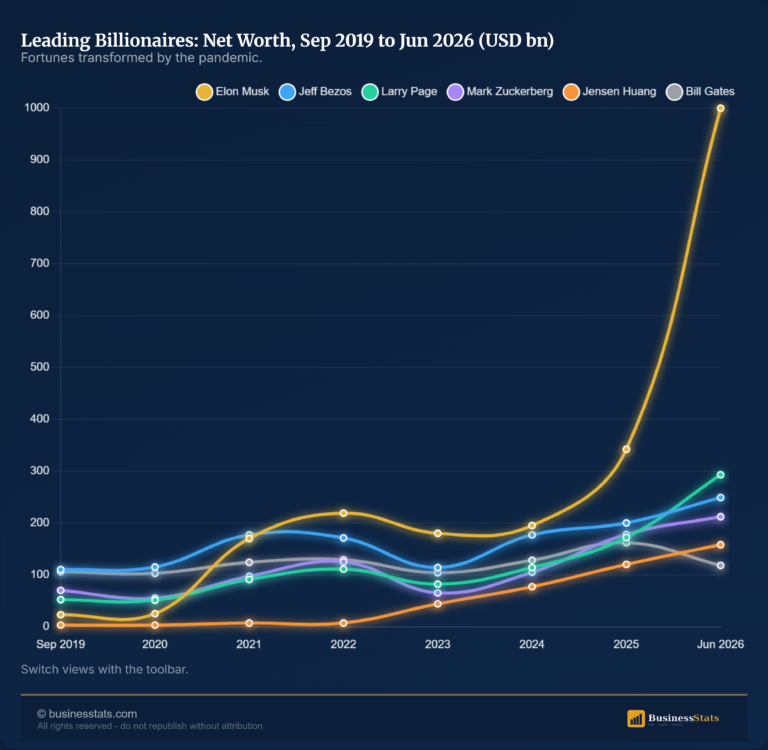The width and height of the screenshot is (768, 750).
Task: Select Jensen Huang's 2024 data point
Action: pos(532,586)
